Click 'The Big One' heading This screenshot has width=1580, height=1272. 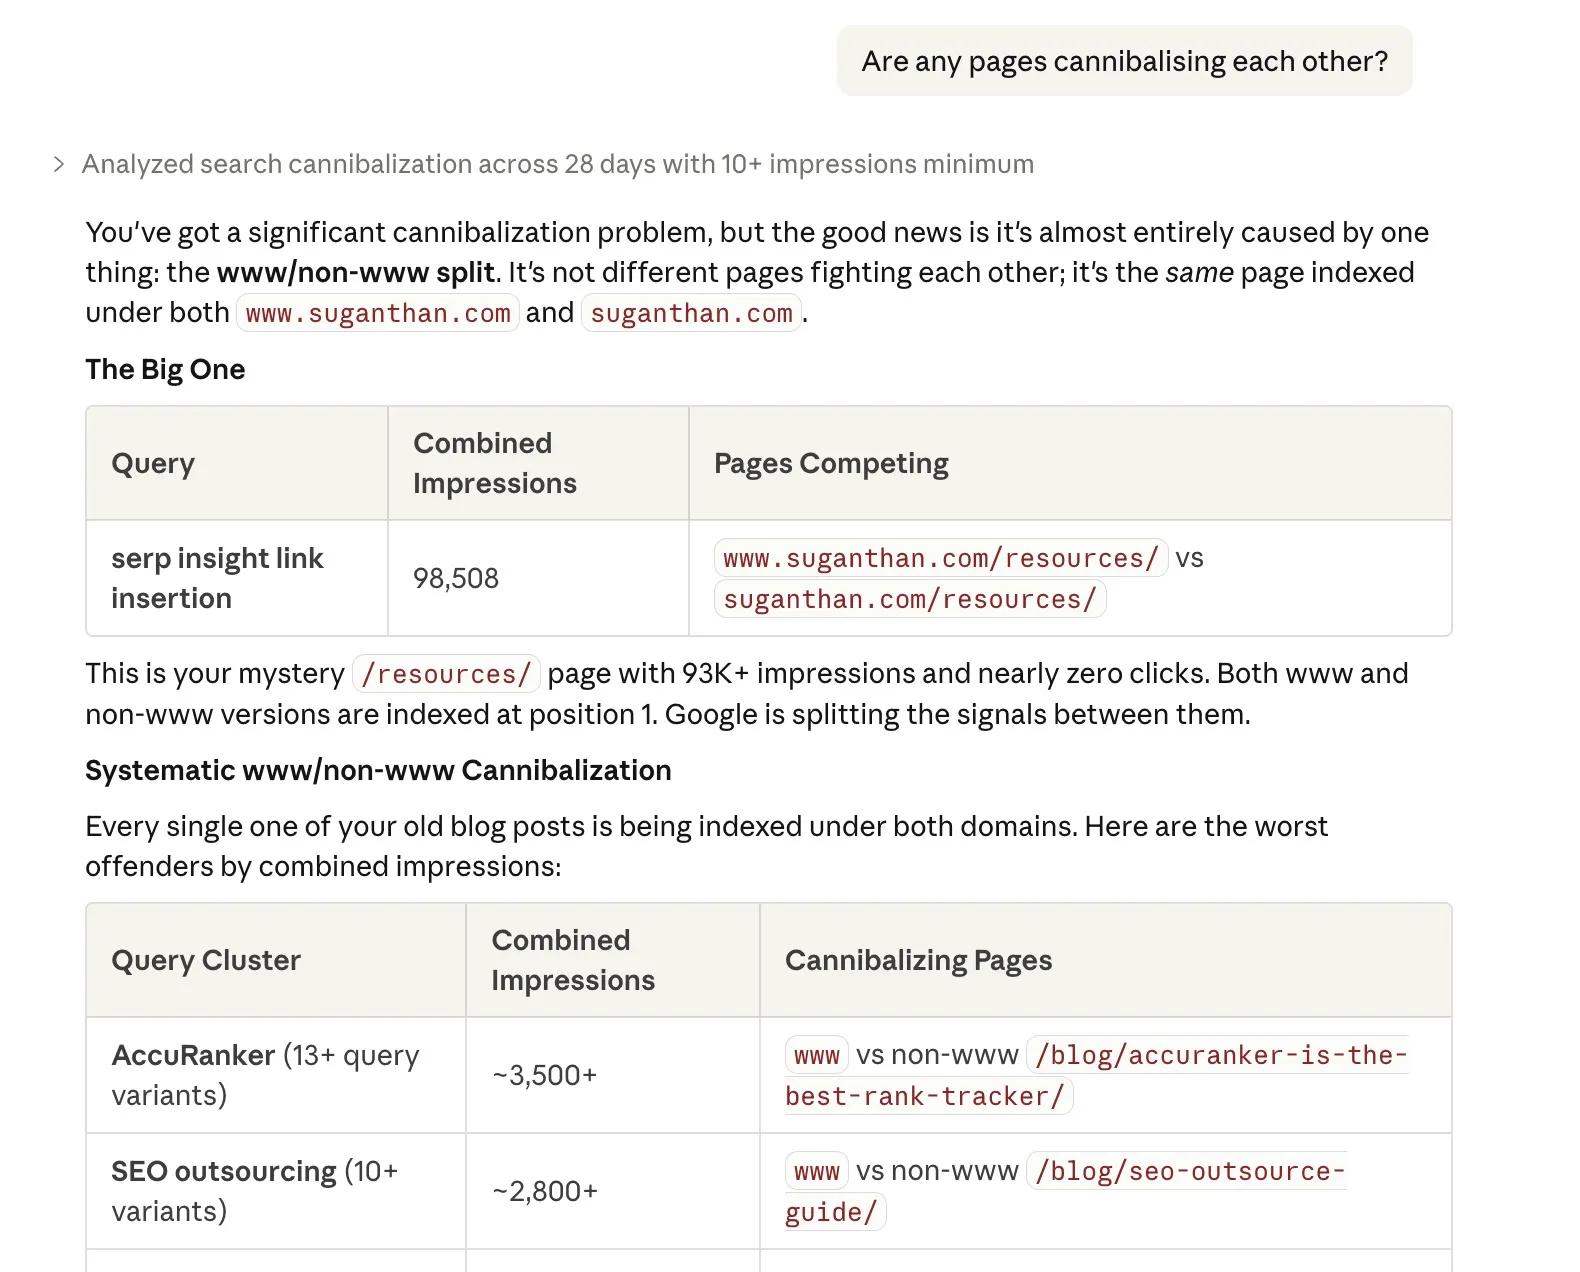point(165,369)
